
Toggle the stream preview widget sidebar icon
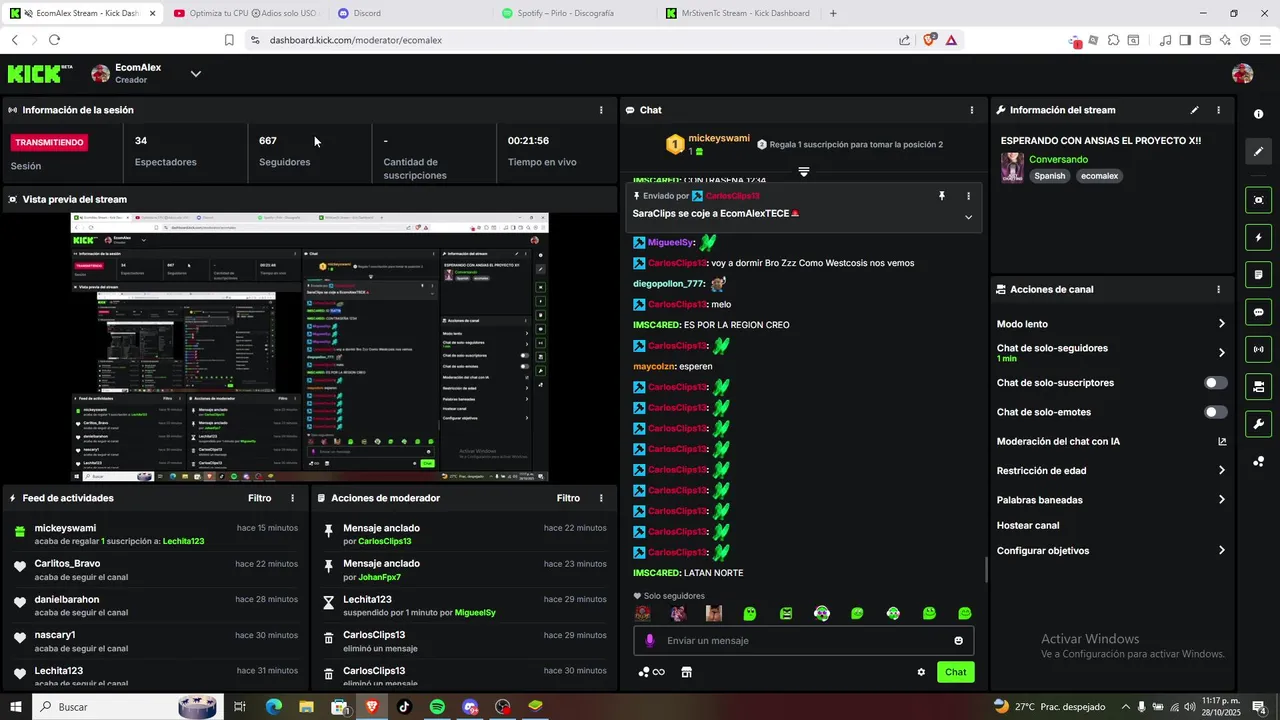tap(1258, 200)
